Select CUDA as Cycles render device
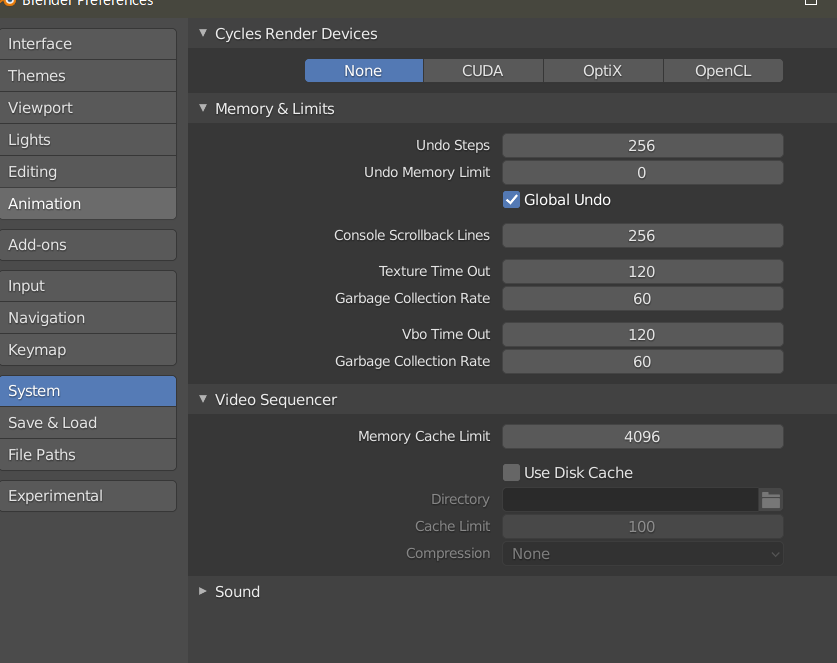This screenshot has width=837, height=663. coord(483,70)
